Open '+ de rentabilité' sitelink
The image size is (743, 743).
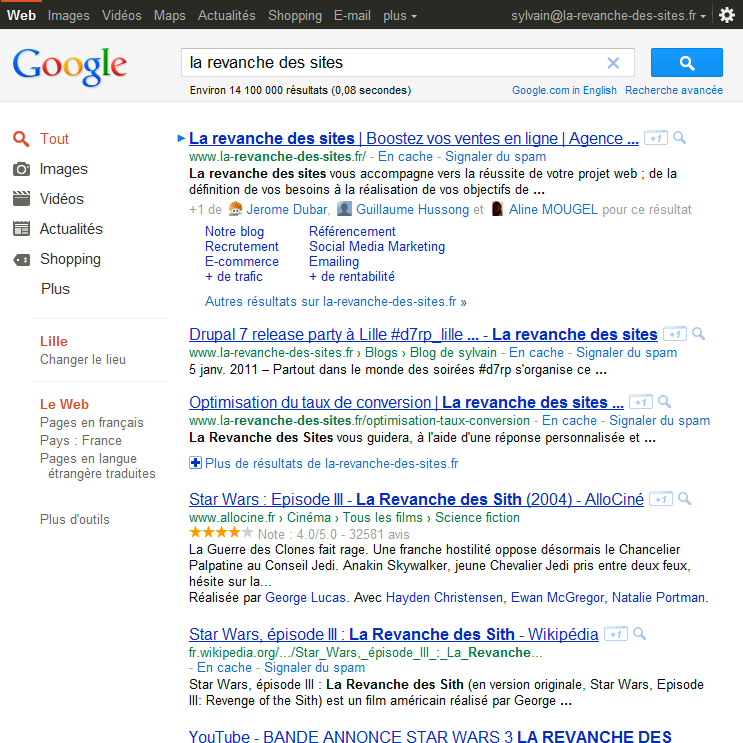(352, 277)
